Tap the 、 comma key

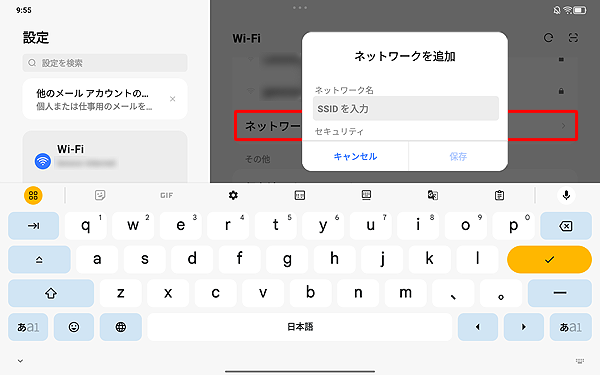tap(453, 293)
